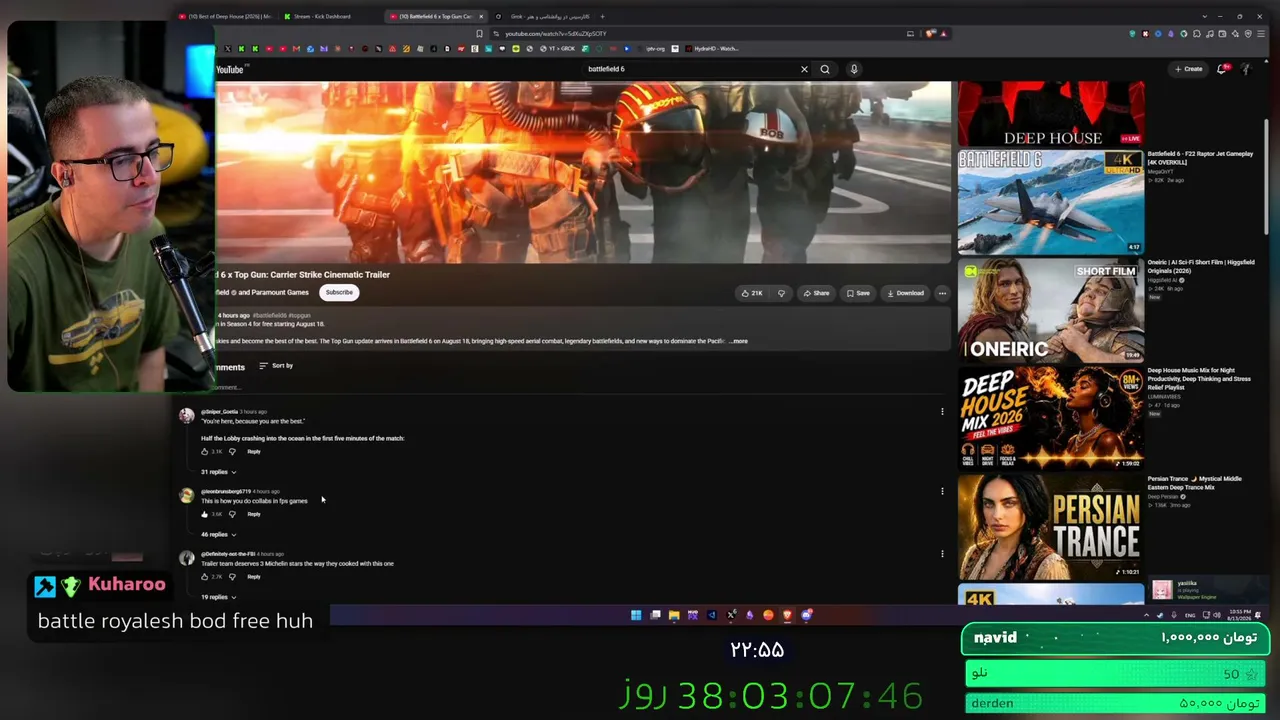Open the video's more actions menu

pos(942,293)
